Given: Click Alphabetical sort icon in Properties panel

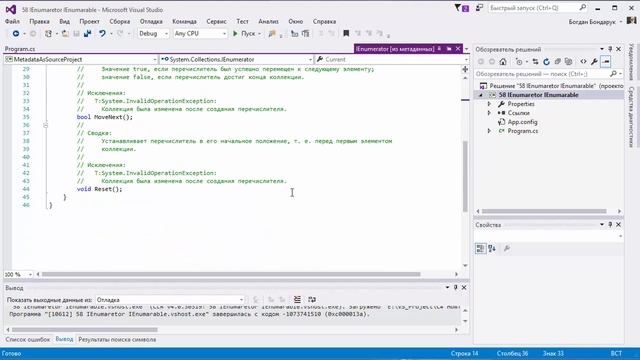Looking at the screenshot, I should point(492,248).
